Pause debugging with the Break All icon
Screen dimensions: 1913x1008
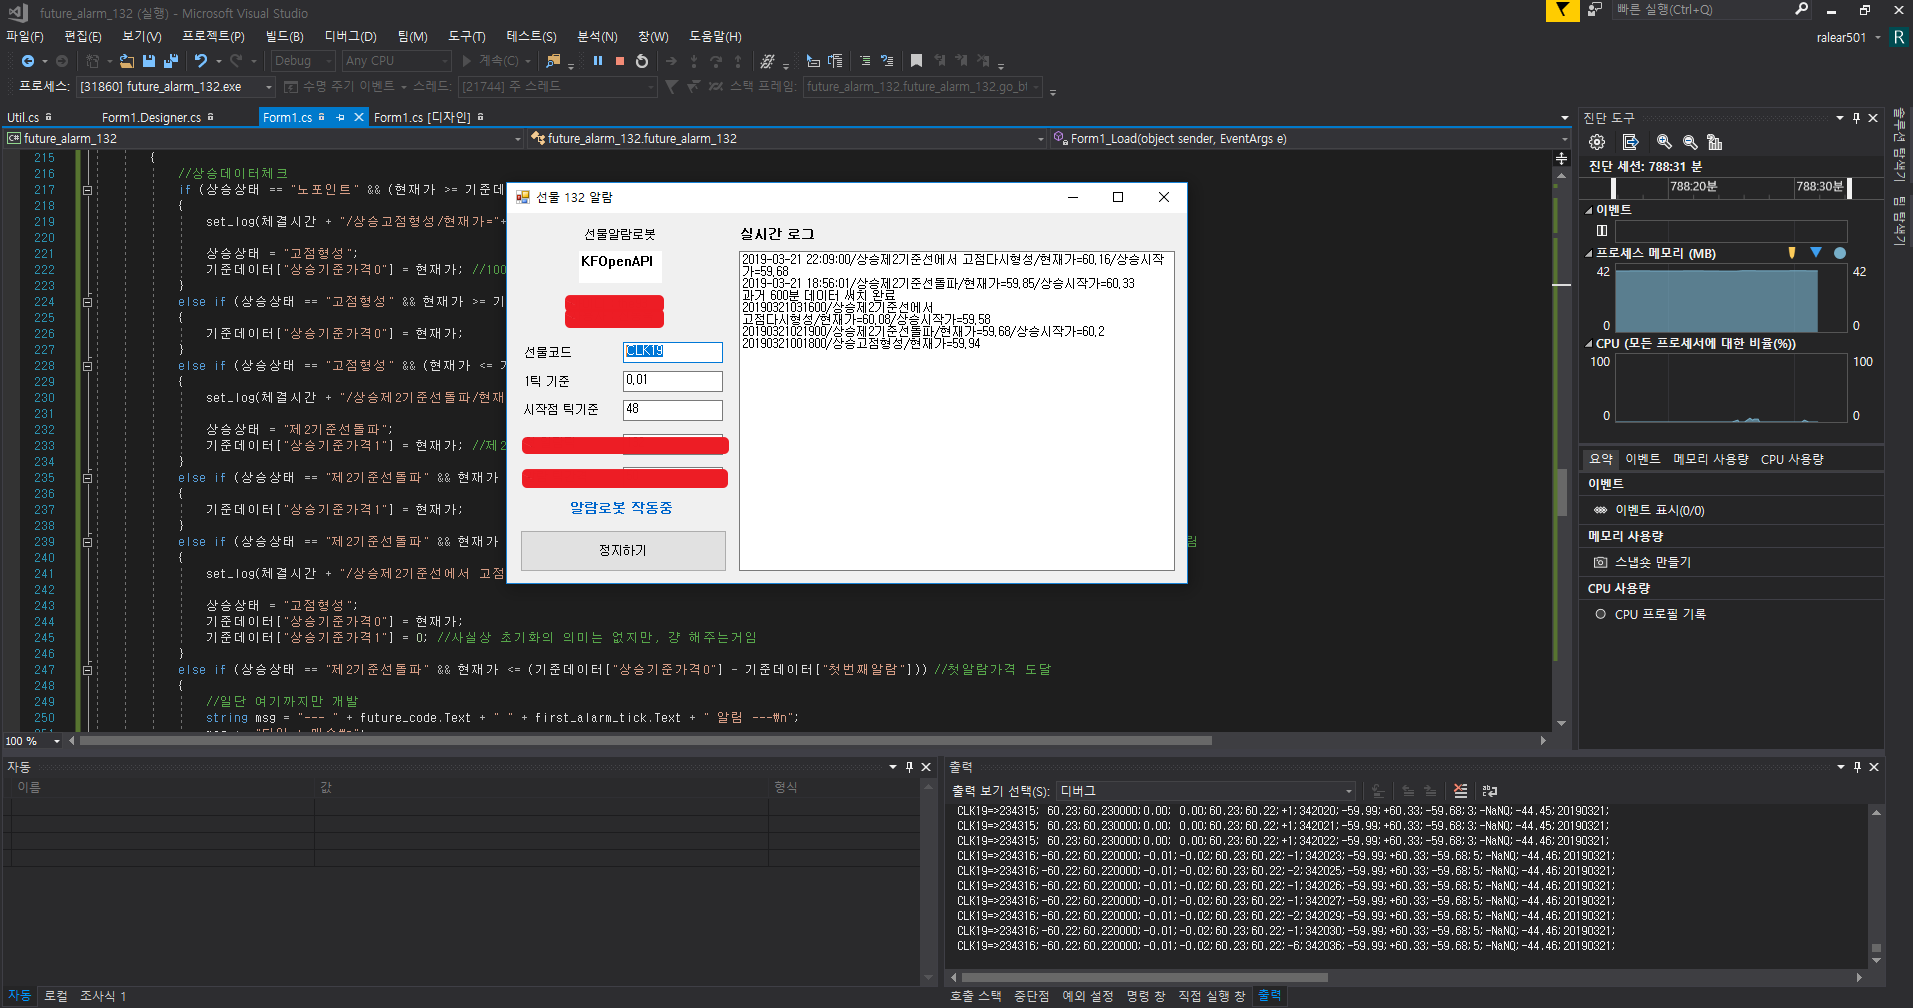point(597,61)
